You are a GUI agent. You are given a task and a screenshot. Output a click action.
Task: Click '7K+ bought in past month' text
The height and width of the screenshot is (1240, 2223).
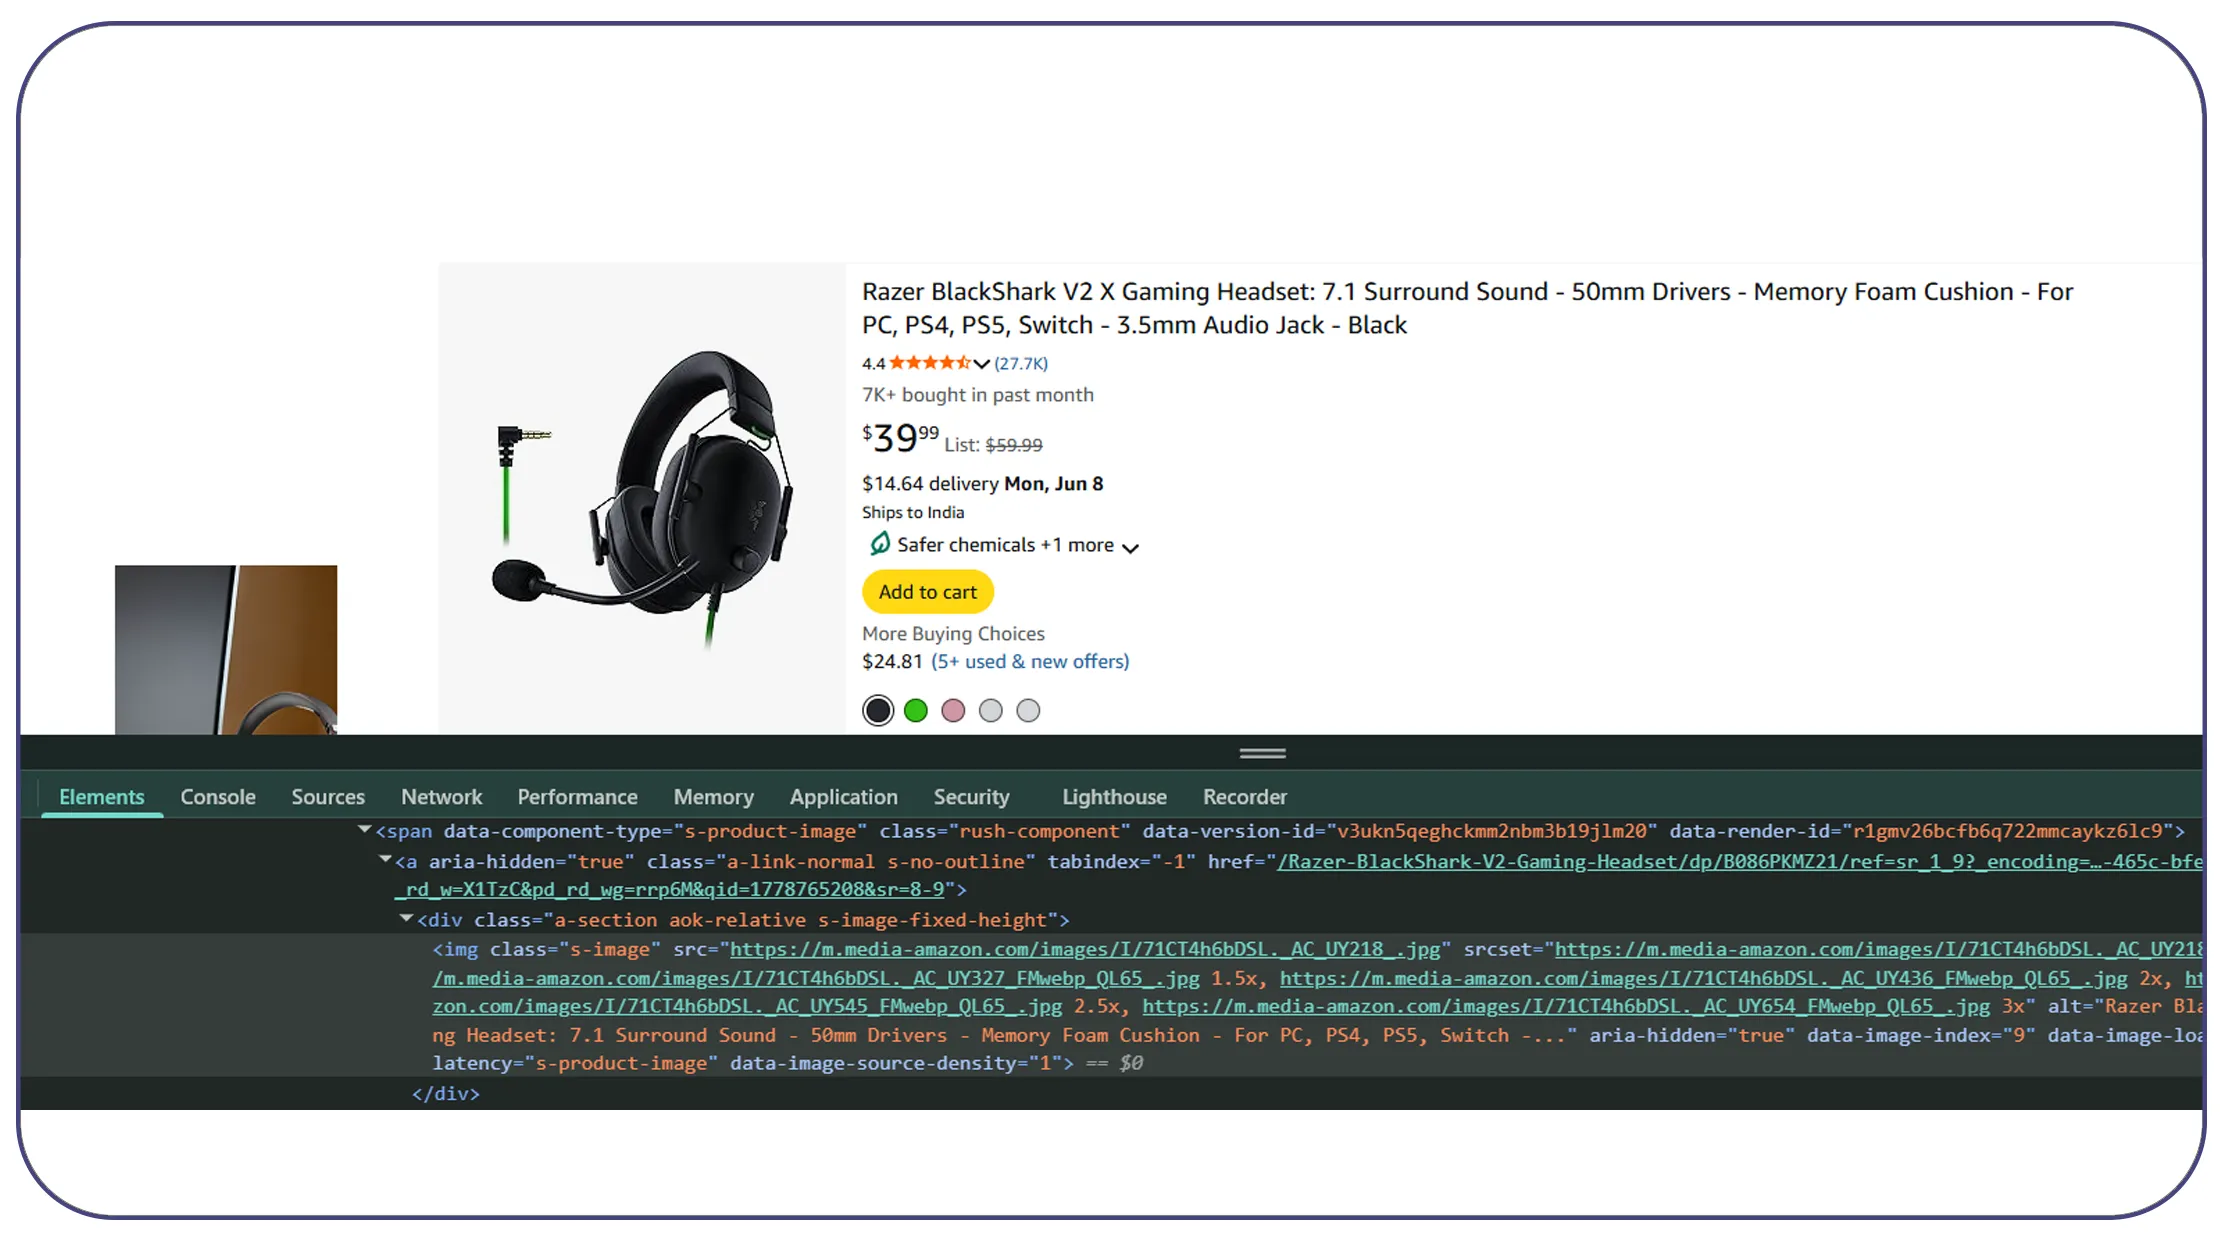977,395
